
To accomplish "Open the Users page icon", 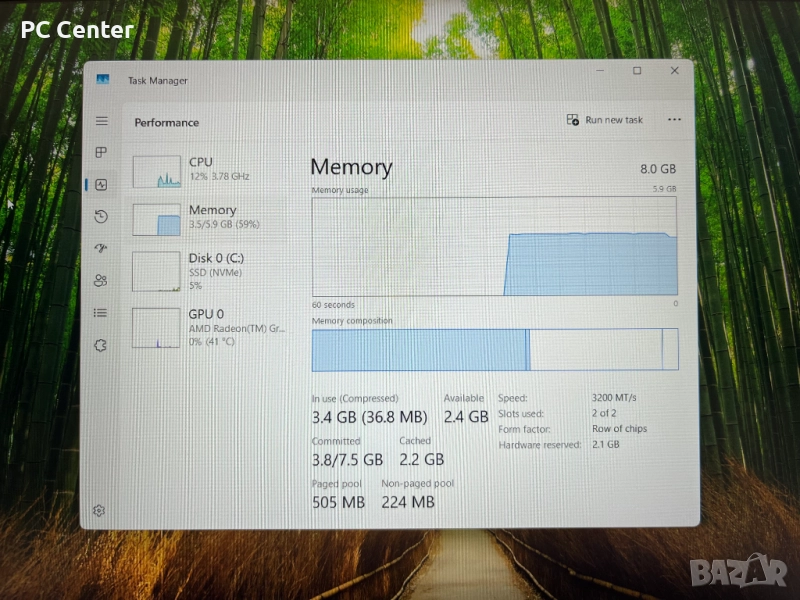I will click(101, 280).
